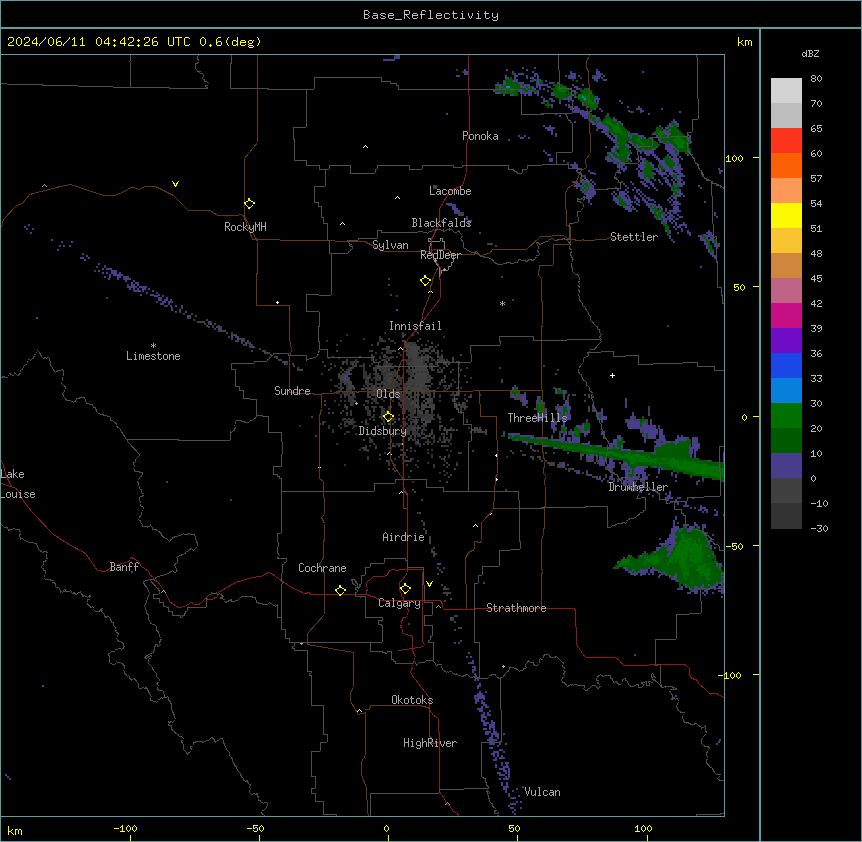
Task: Click the -50 tick on bottom axis
Action: point(255,828)
